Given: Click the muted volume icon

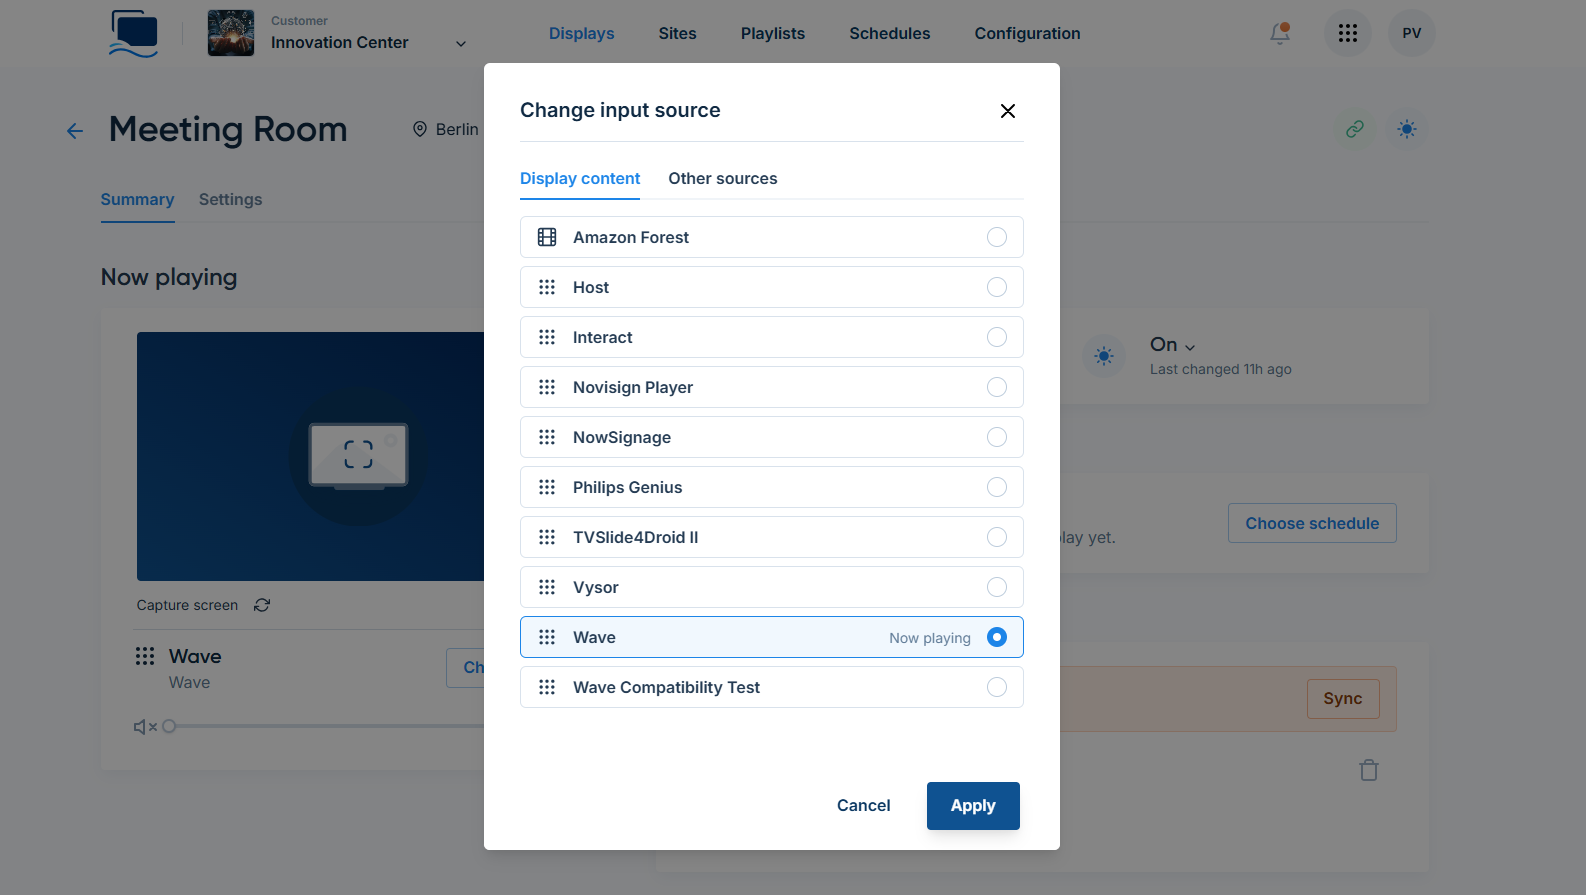Looking at the screenshot, I should [145, 727].
